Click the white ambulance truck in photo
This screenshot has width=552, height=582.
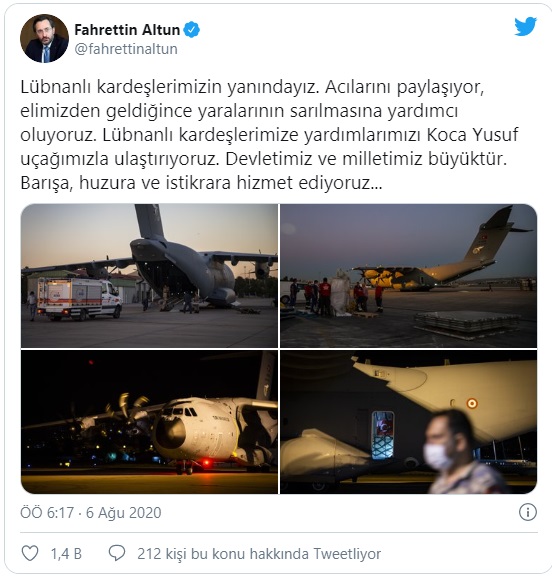79,298
